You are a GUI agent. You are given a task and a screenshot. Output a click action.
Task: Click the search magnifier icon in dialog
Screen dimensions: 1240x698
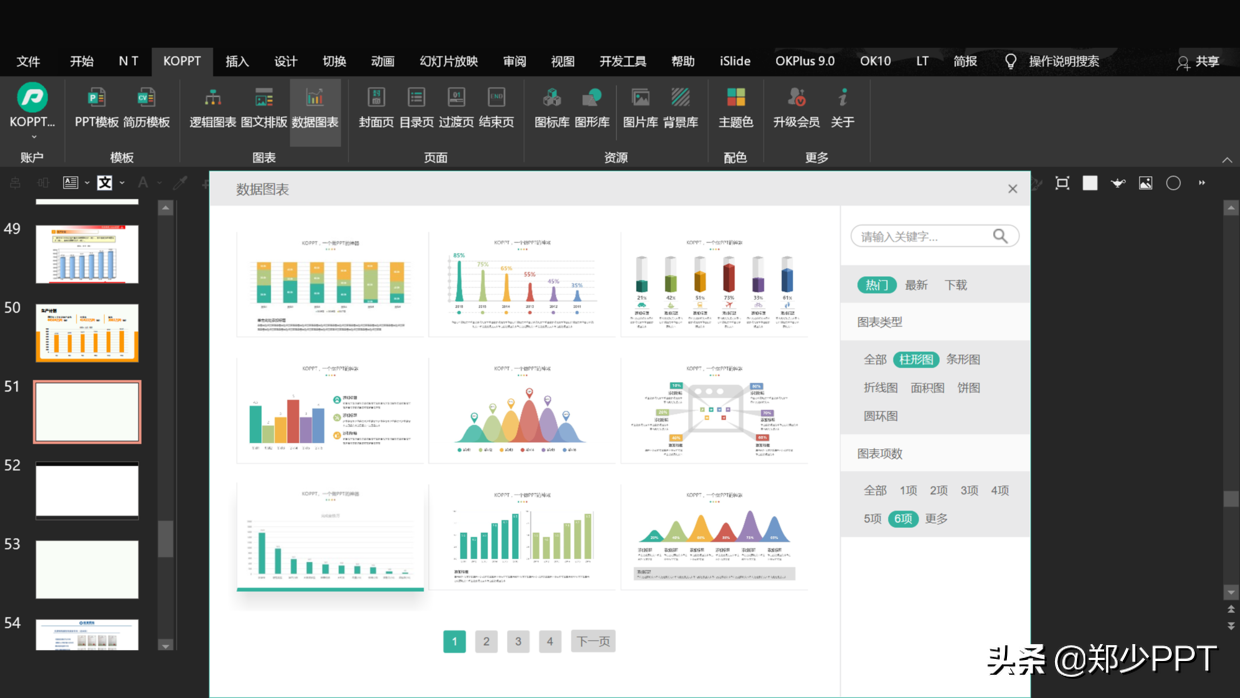pos(1000,236)
